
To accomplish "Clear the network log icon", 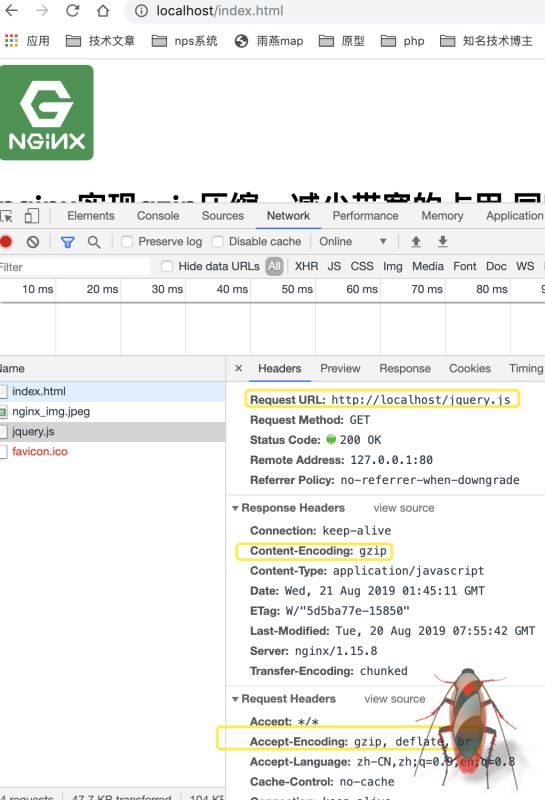I will point(33,242).
